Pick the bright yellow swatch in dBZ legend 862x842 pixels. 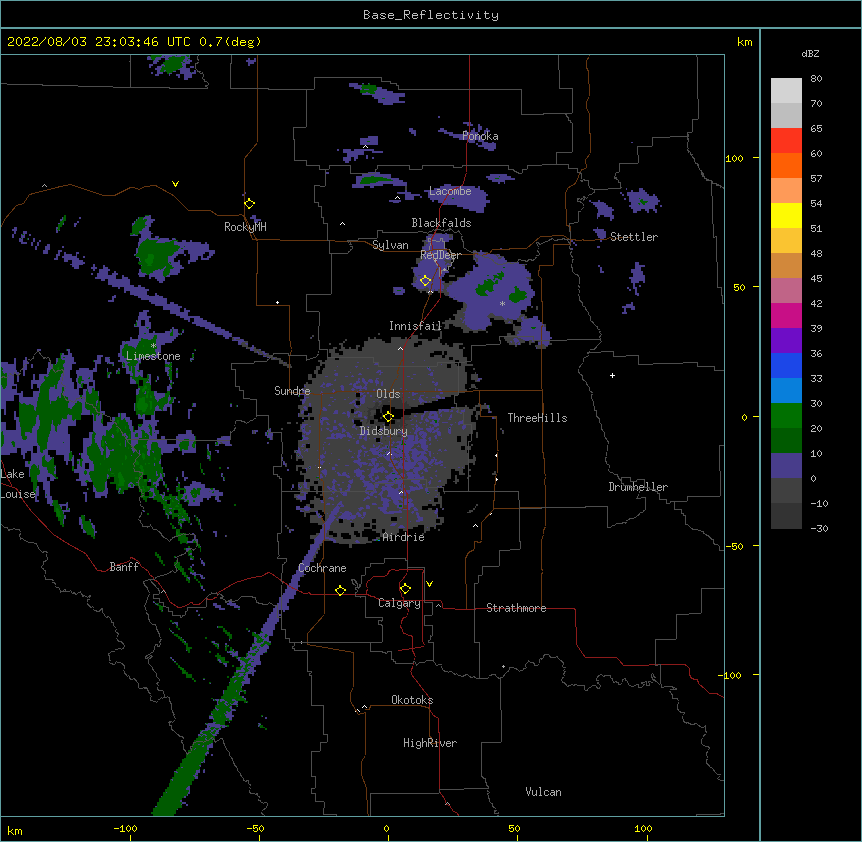[786, 215]
